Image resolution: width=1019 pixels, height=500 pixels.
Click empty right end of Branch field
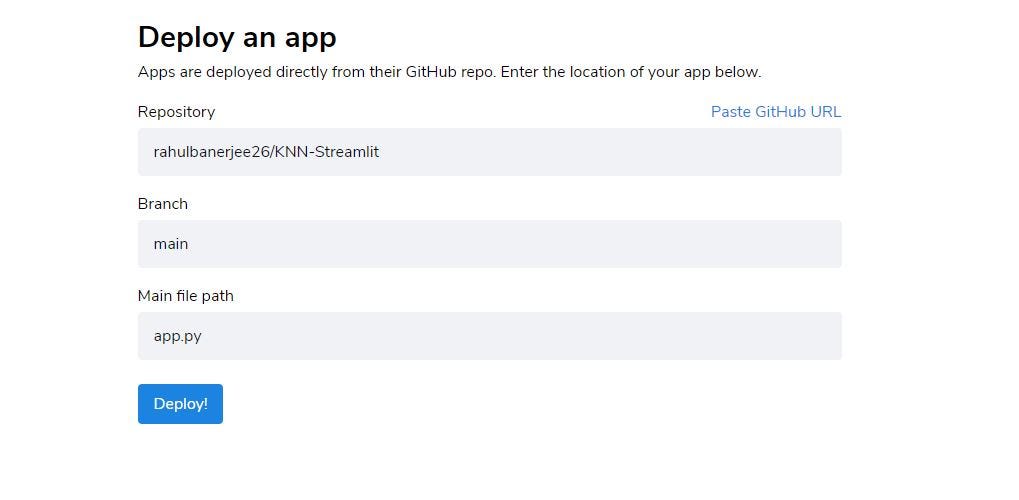[x=780, y=244]
